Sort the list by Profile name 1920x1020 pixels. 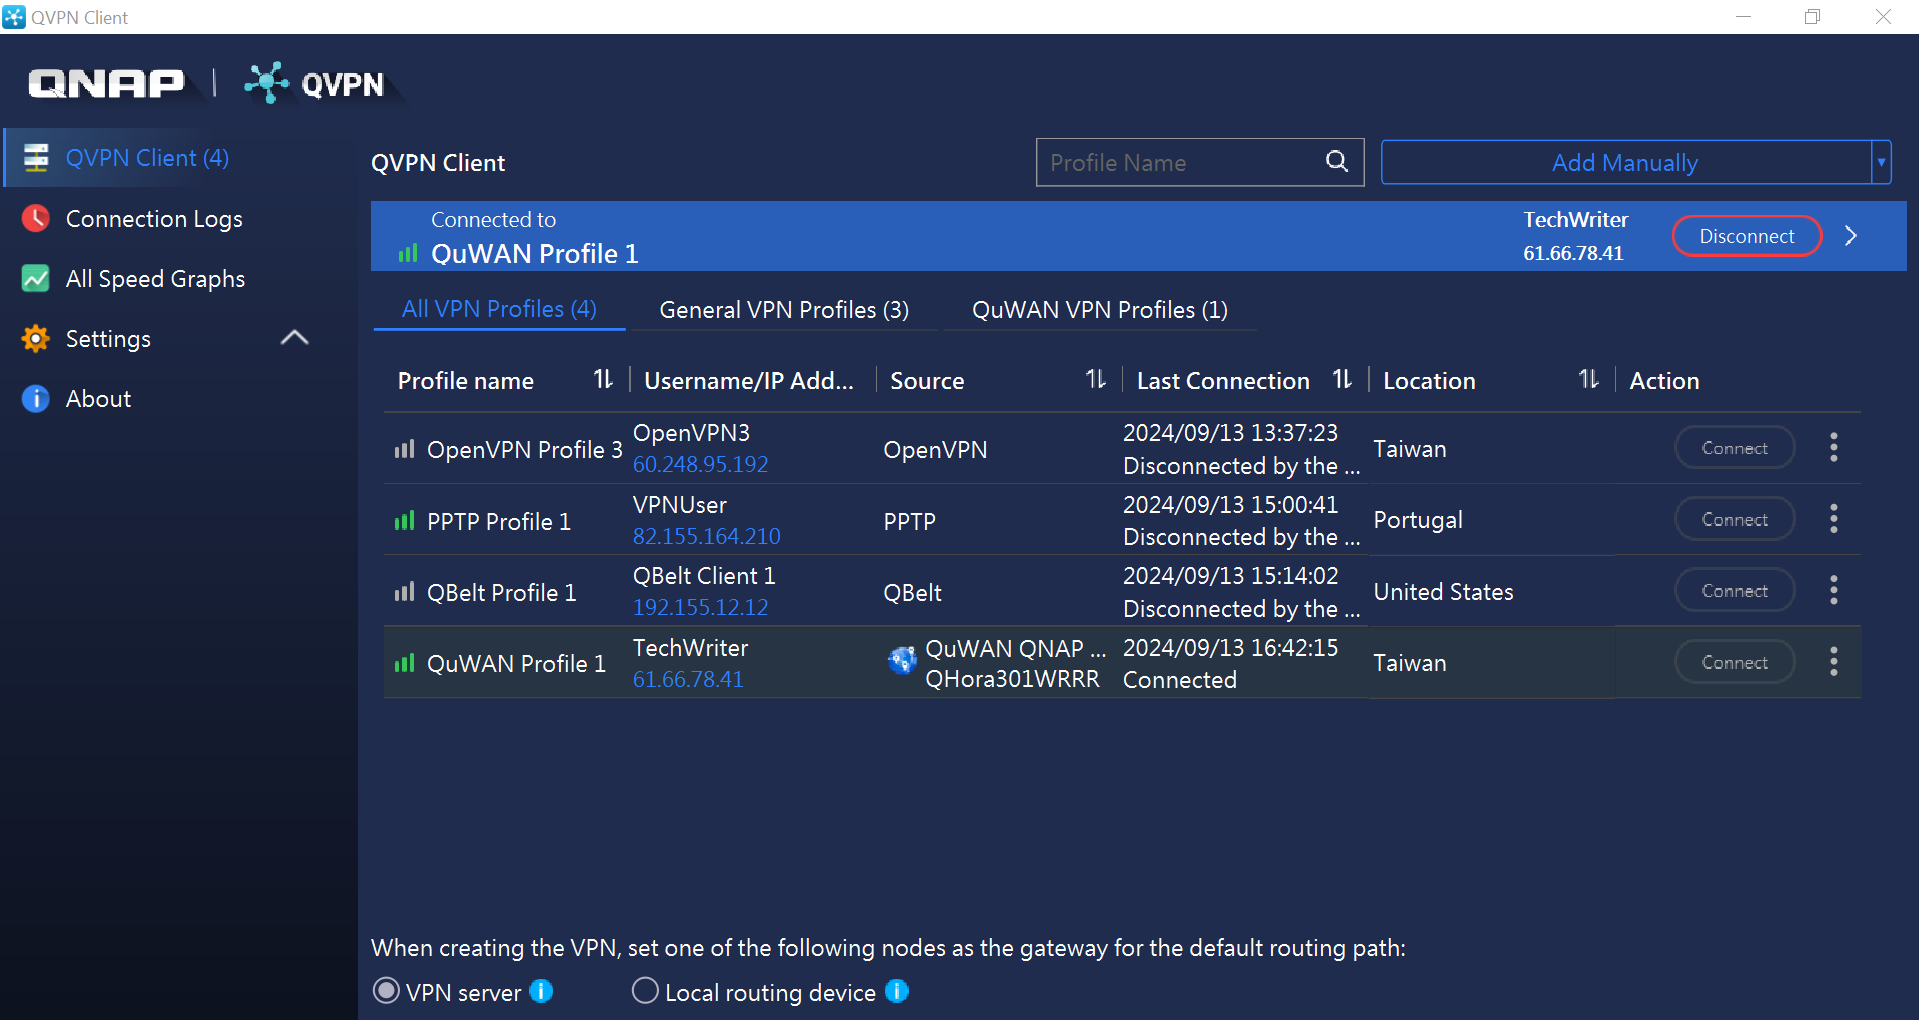click(602, 380)
